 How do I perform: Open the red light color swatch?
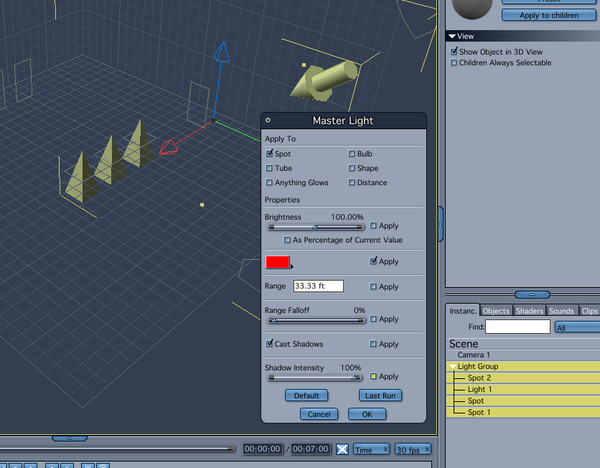point(277,262)
